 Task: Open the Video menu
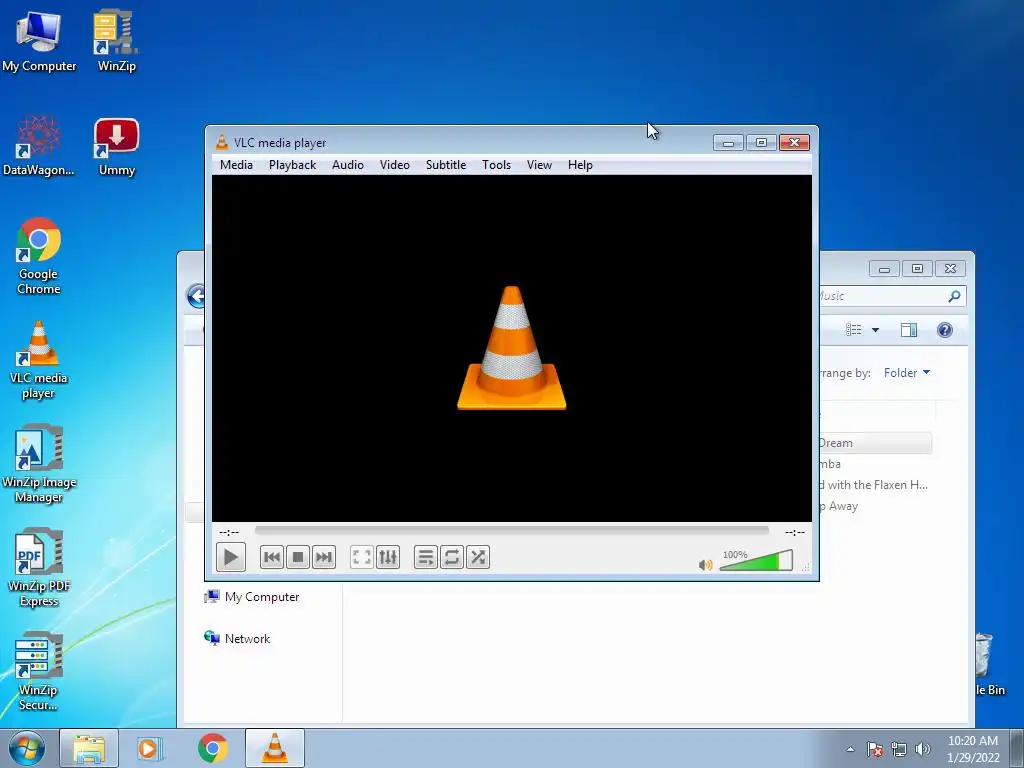[394, 165]
